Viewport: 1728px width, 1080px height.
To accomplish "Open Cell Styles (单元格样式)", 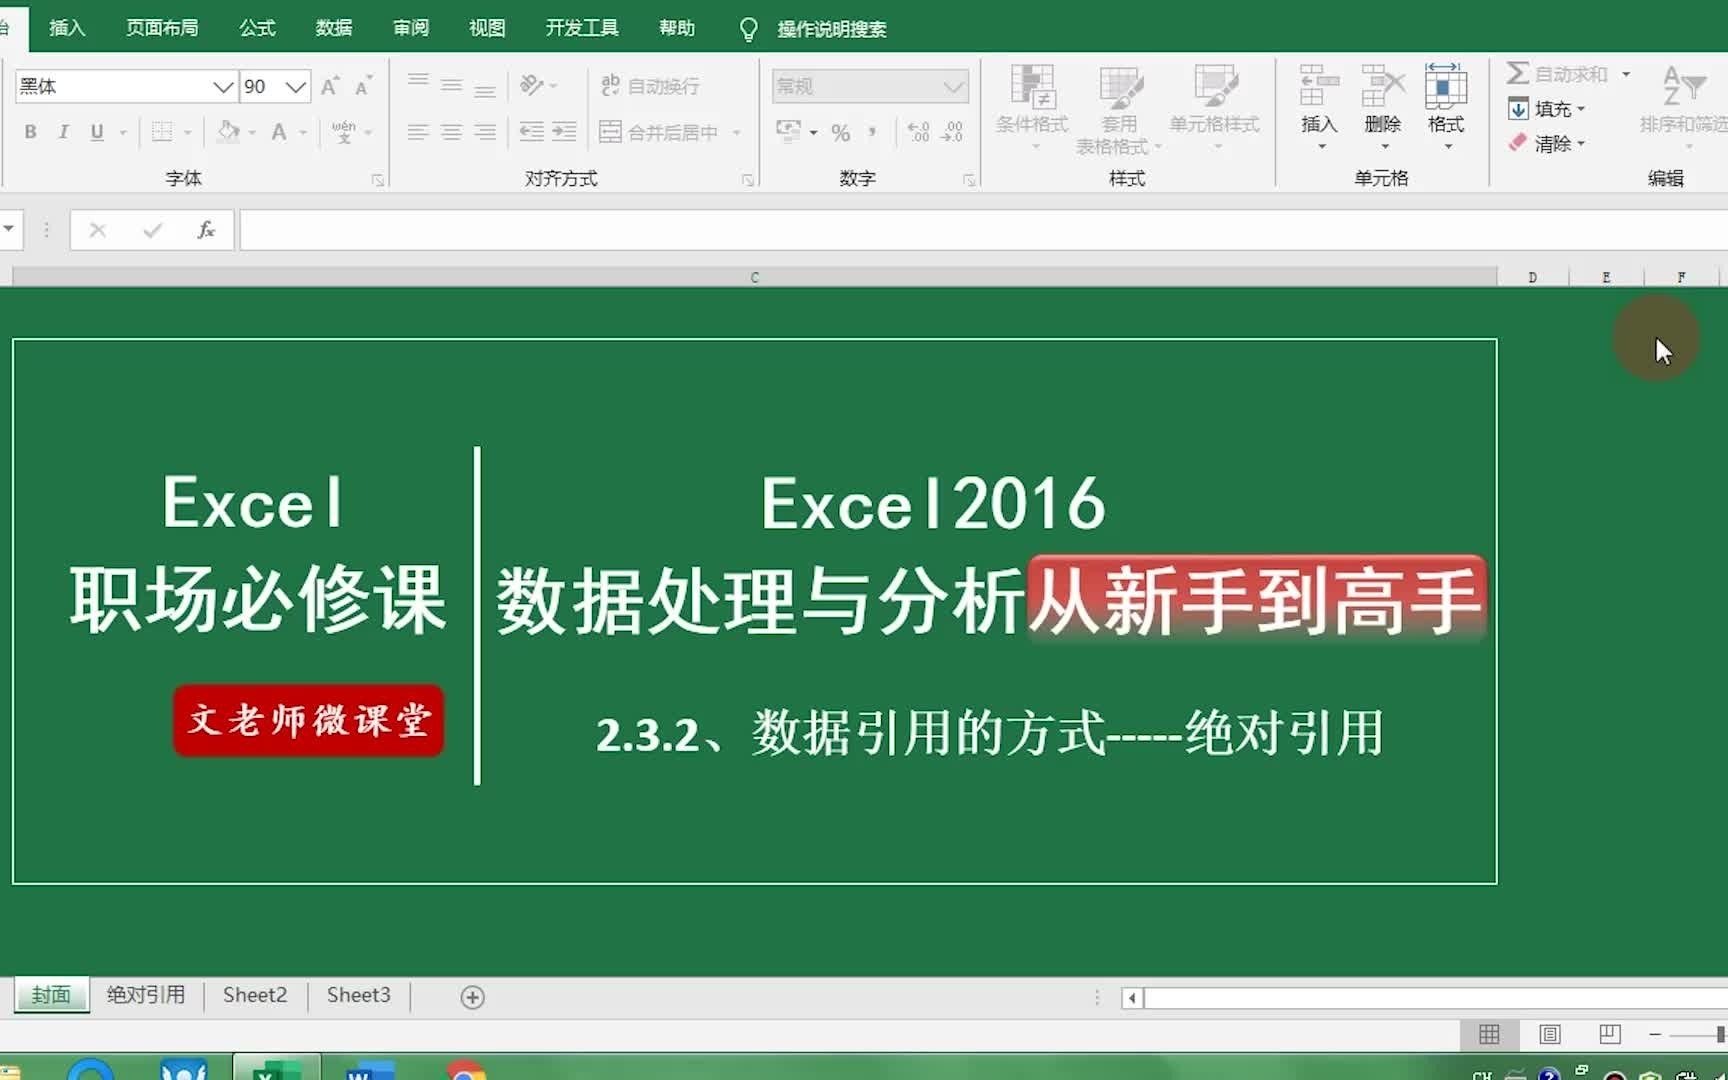I will tap(1215, 108).
